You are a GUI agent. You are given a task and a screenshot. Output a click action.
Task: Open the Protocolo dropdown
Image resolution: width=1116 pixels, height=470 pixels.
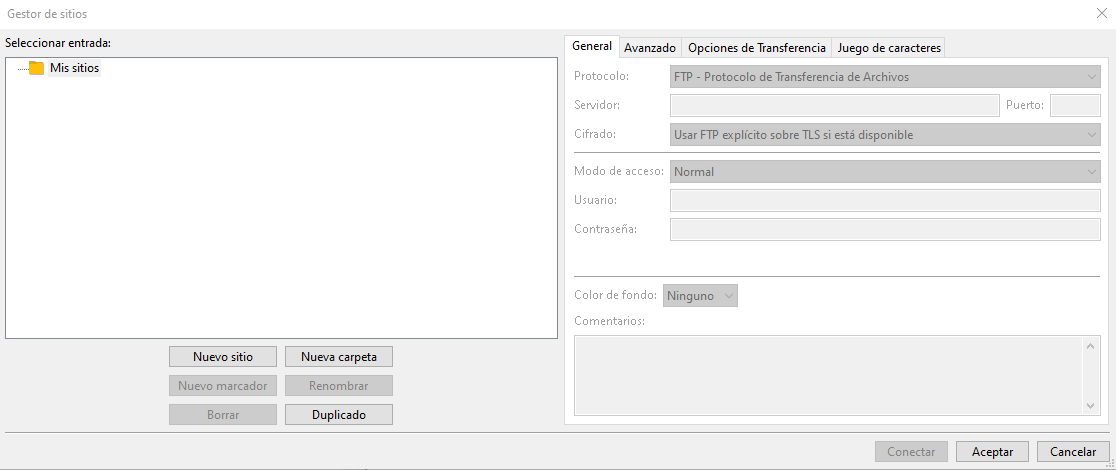point(885,77)
